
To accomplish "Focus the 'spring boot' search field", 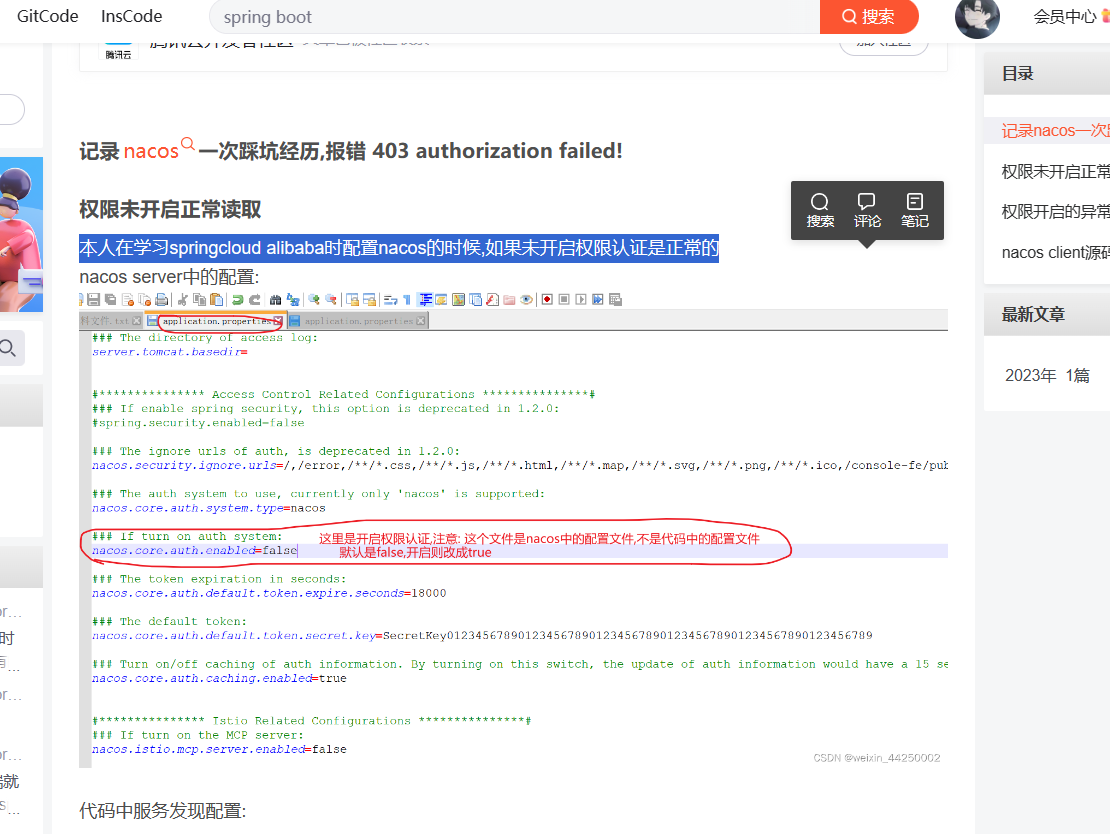I will (515, 17).
